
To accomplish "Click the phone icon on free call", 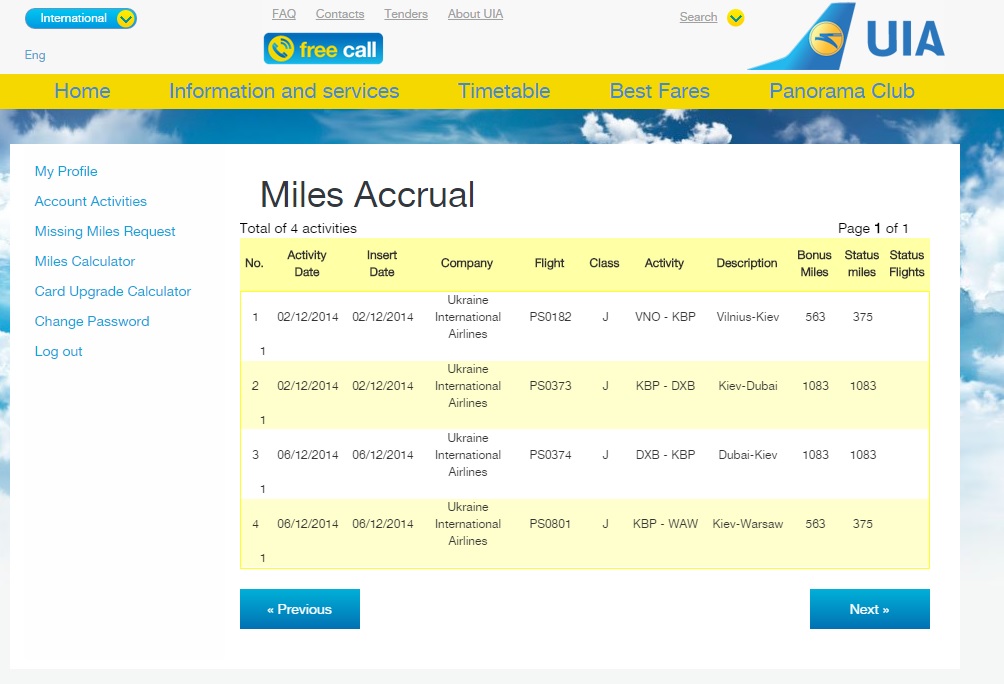I will 280,49.
